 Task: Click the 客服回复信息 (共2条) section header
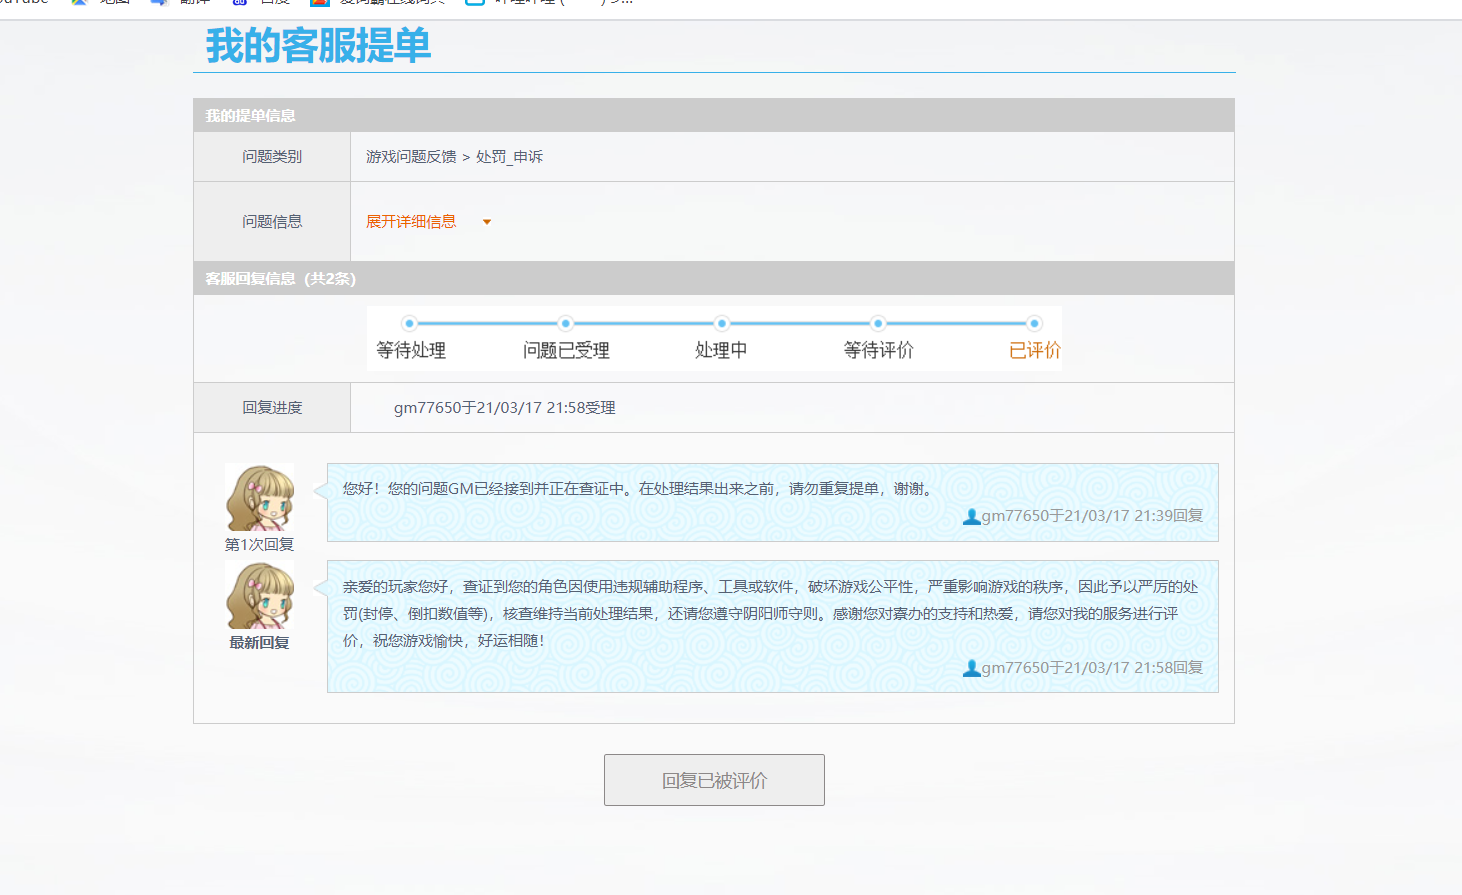281,279
